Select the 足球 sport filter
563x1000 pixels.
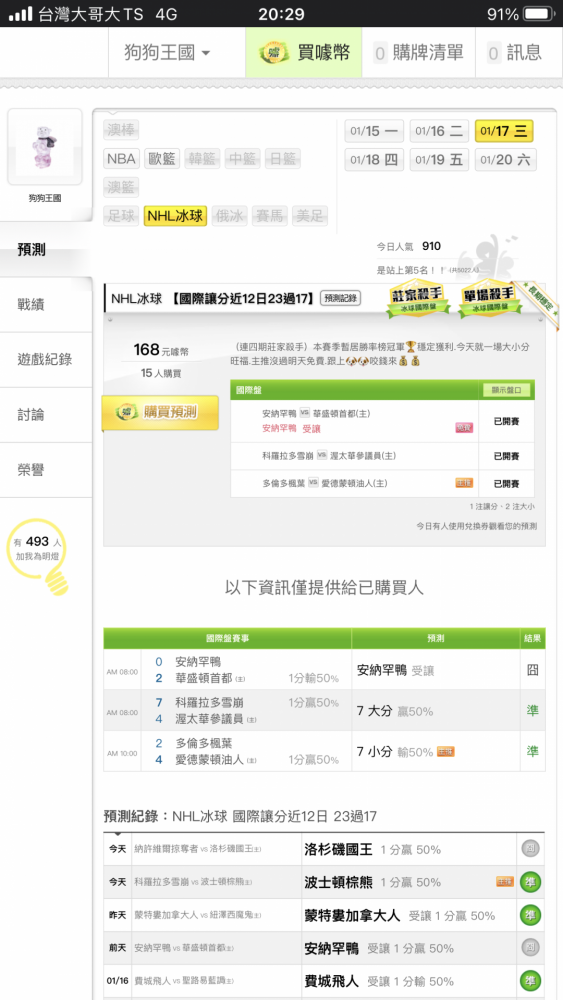(x=121, y=216)
